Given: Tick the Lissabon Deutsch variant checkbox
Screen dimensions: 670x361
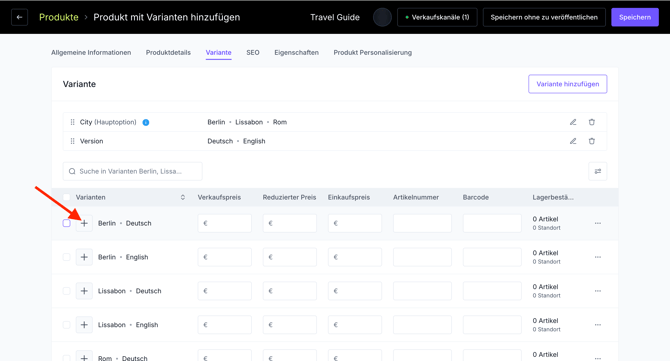Looking at the screenshot, I should pos(66,291).
